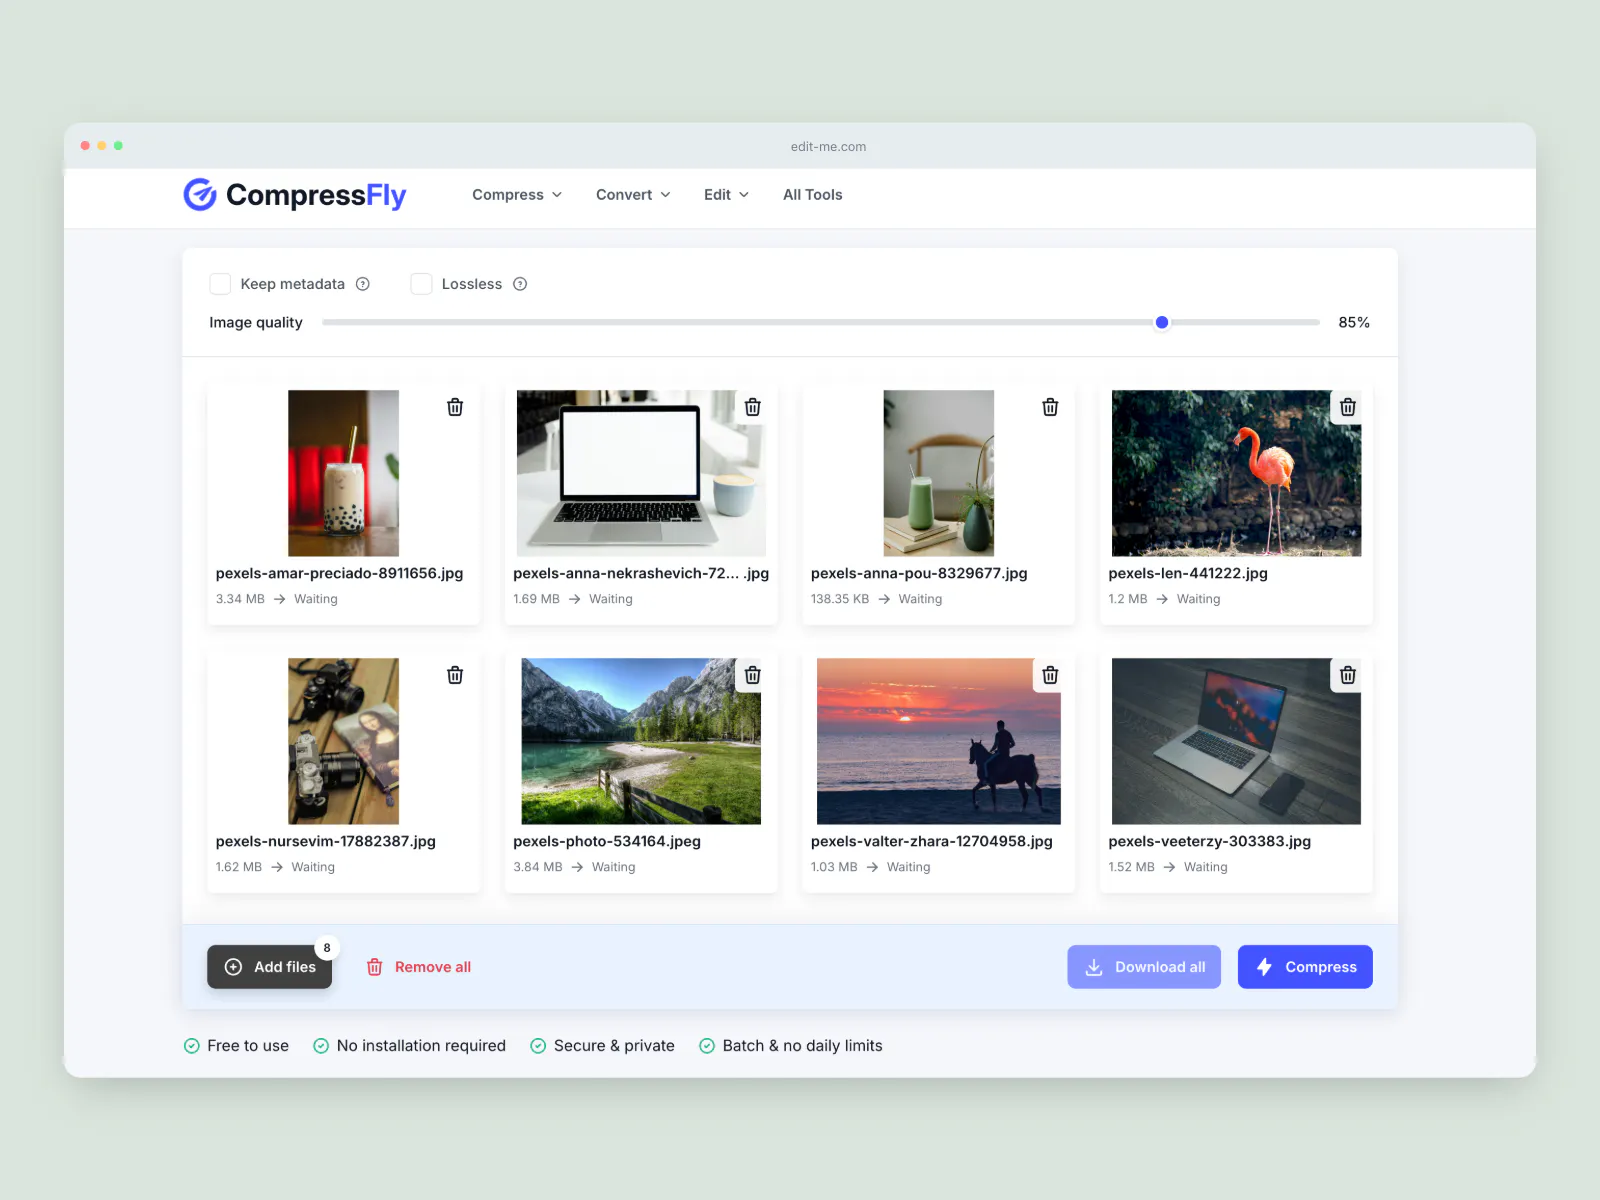The height and width of the screenshot is (1200, 1600).
Task: Click filename pexels-len-441222.jpg
Action: [1188, 573]
